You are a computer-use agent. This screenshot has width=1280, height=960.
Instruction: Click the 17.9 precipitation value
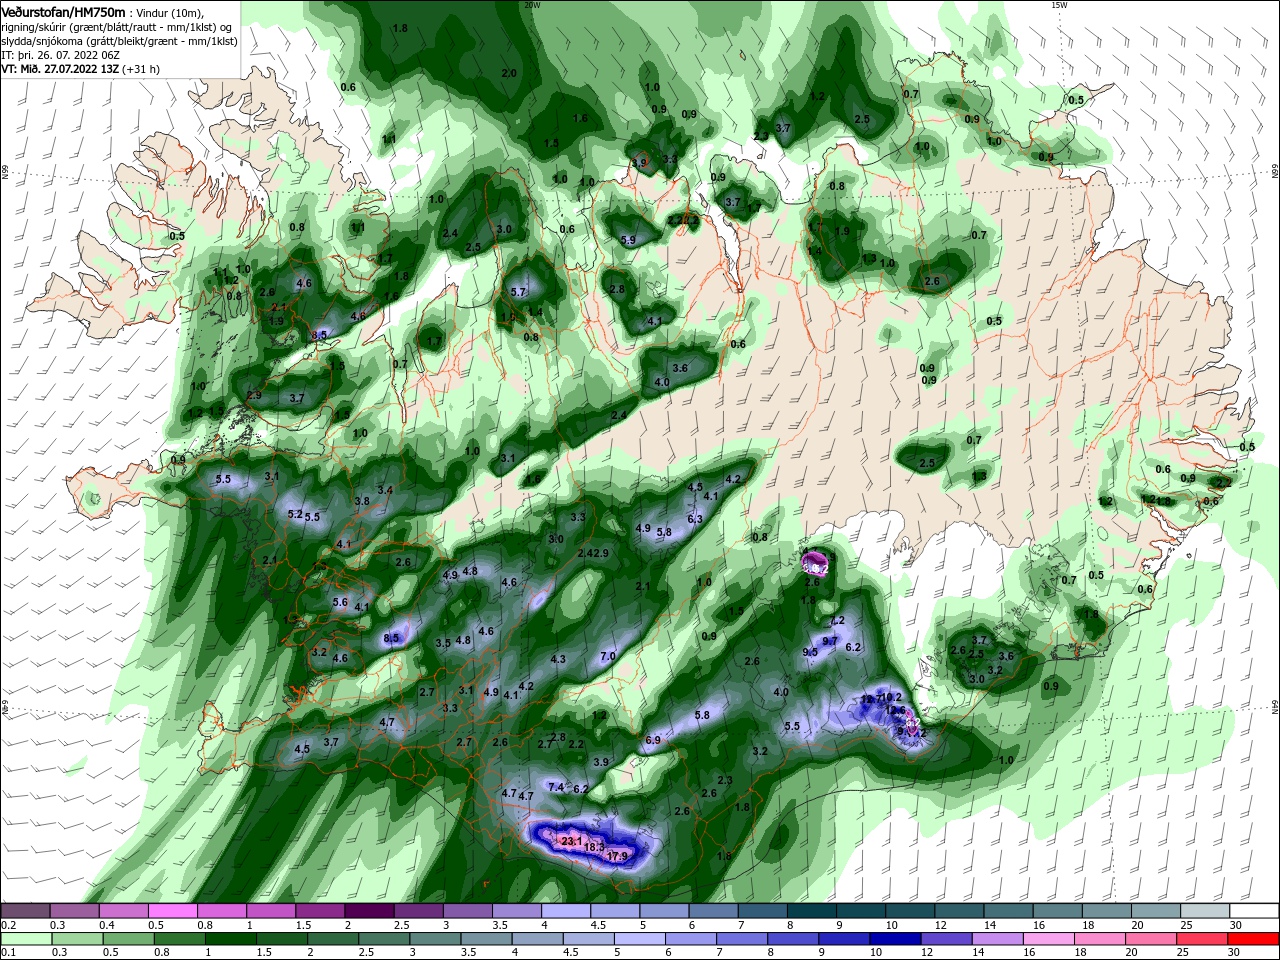point(618,856)
